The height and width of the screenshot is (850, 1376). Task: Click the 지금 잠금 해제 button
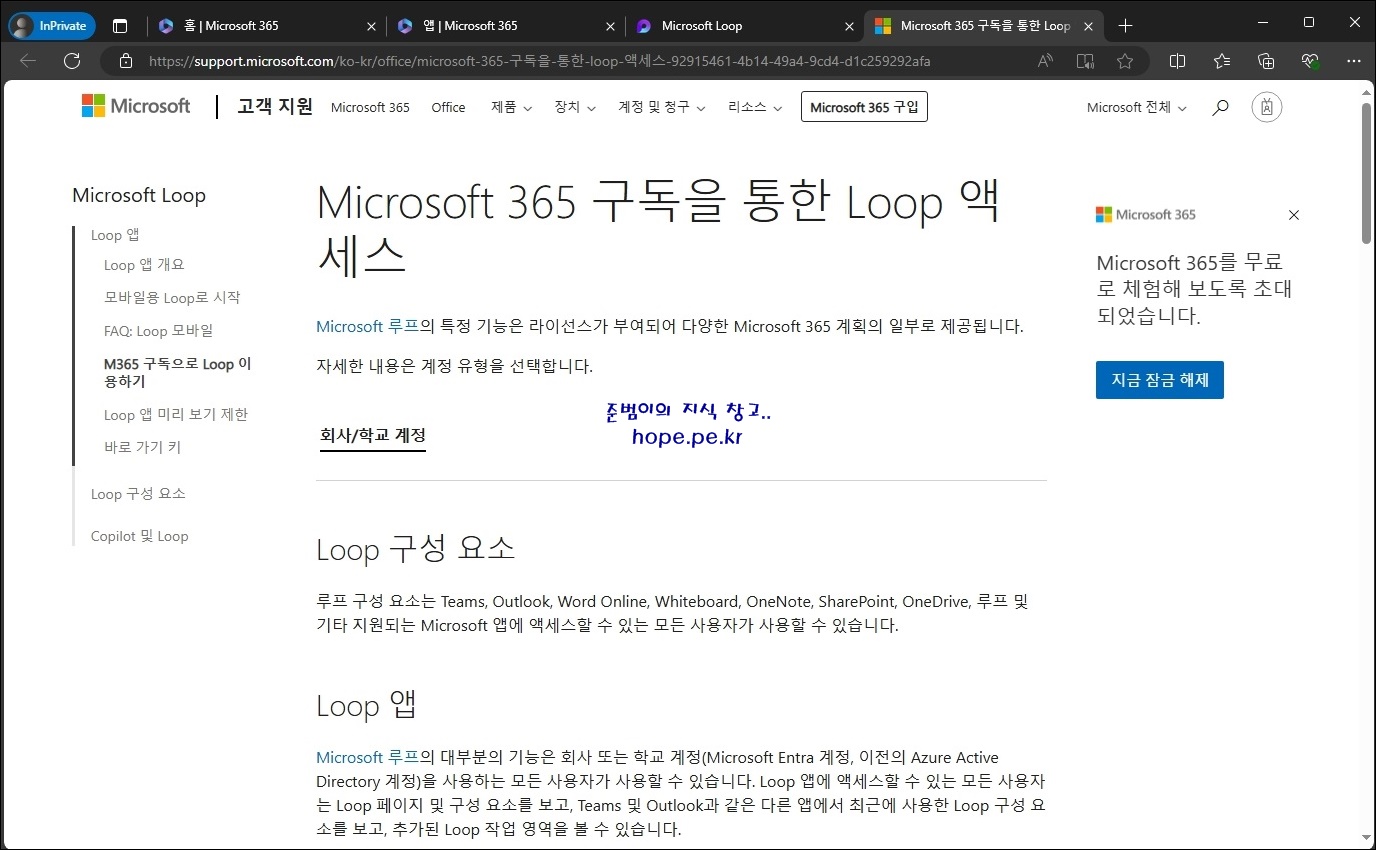click(1160, 380)
